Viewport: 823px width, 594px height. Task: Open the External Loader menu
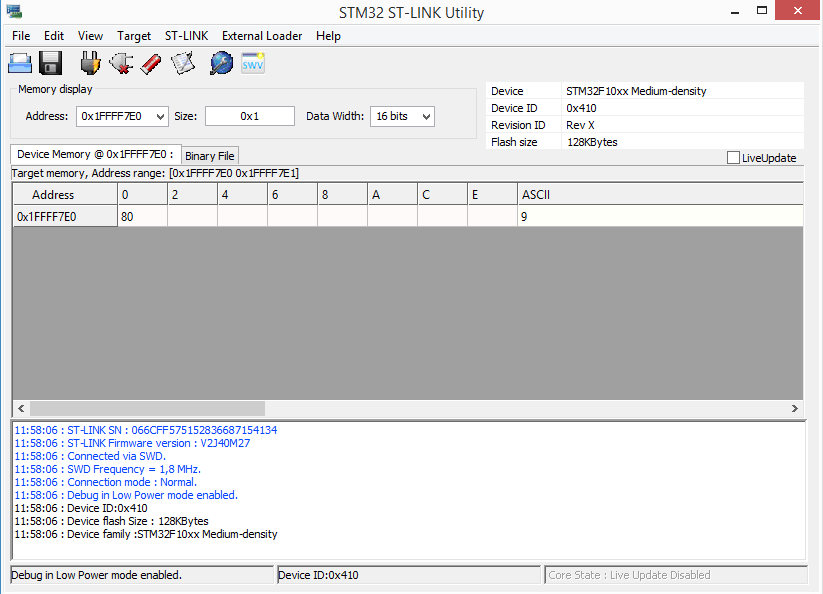pyautogui.click(x=262, y=36)
